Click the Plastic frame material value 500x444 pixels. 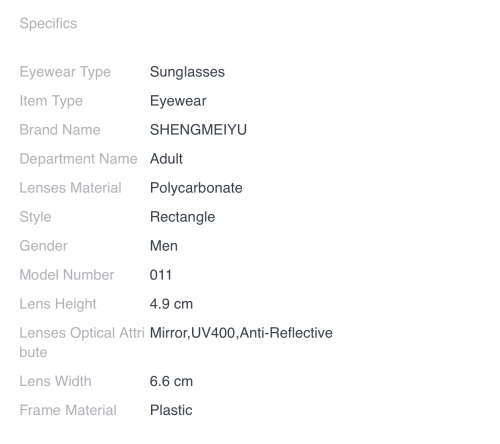pyautogui.click(x=171, y=410)
